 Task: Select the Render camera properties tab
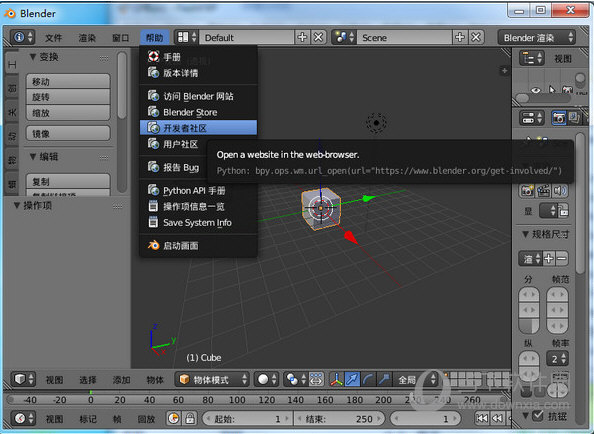pyautogui.click(x=558, y=118)
